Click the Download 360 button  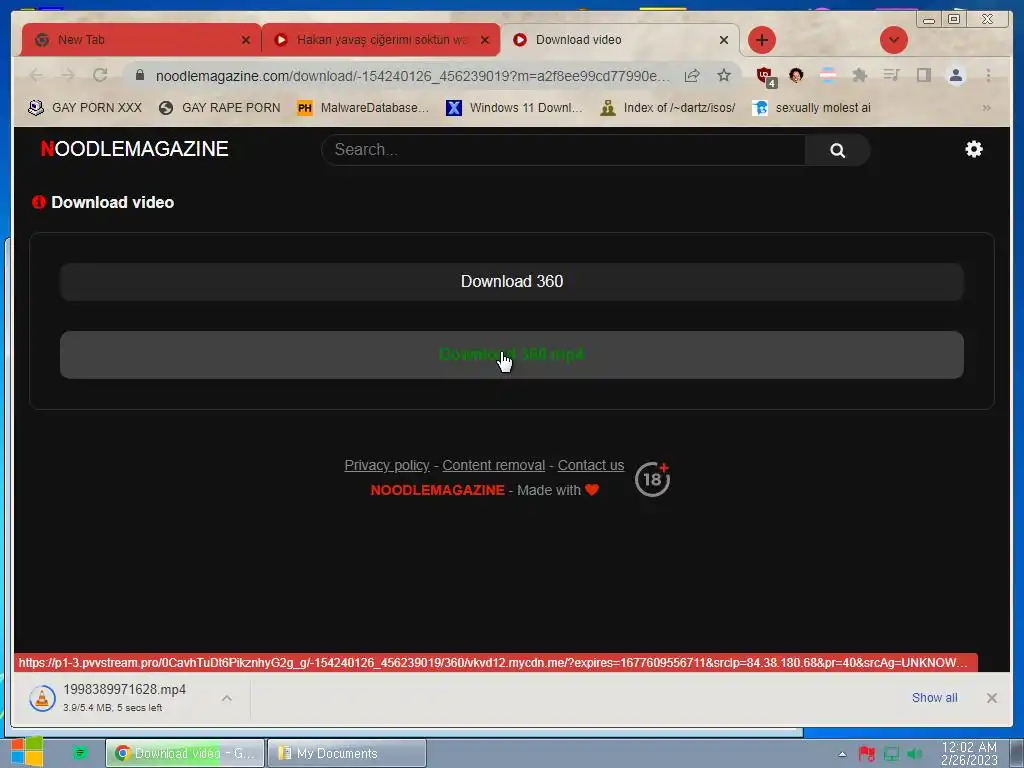point(512,281)
